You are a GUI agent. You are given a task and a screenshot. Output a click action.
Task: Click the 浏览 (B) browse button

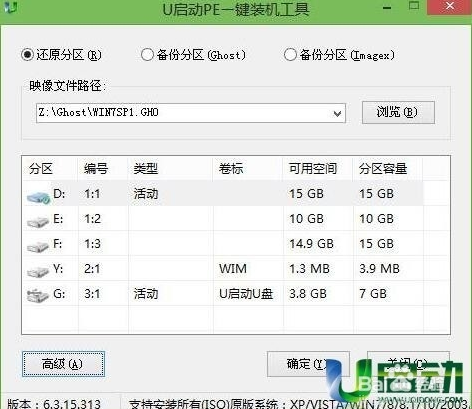[398, 112]
